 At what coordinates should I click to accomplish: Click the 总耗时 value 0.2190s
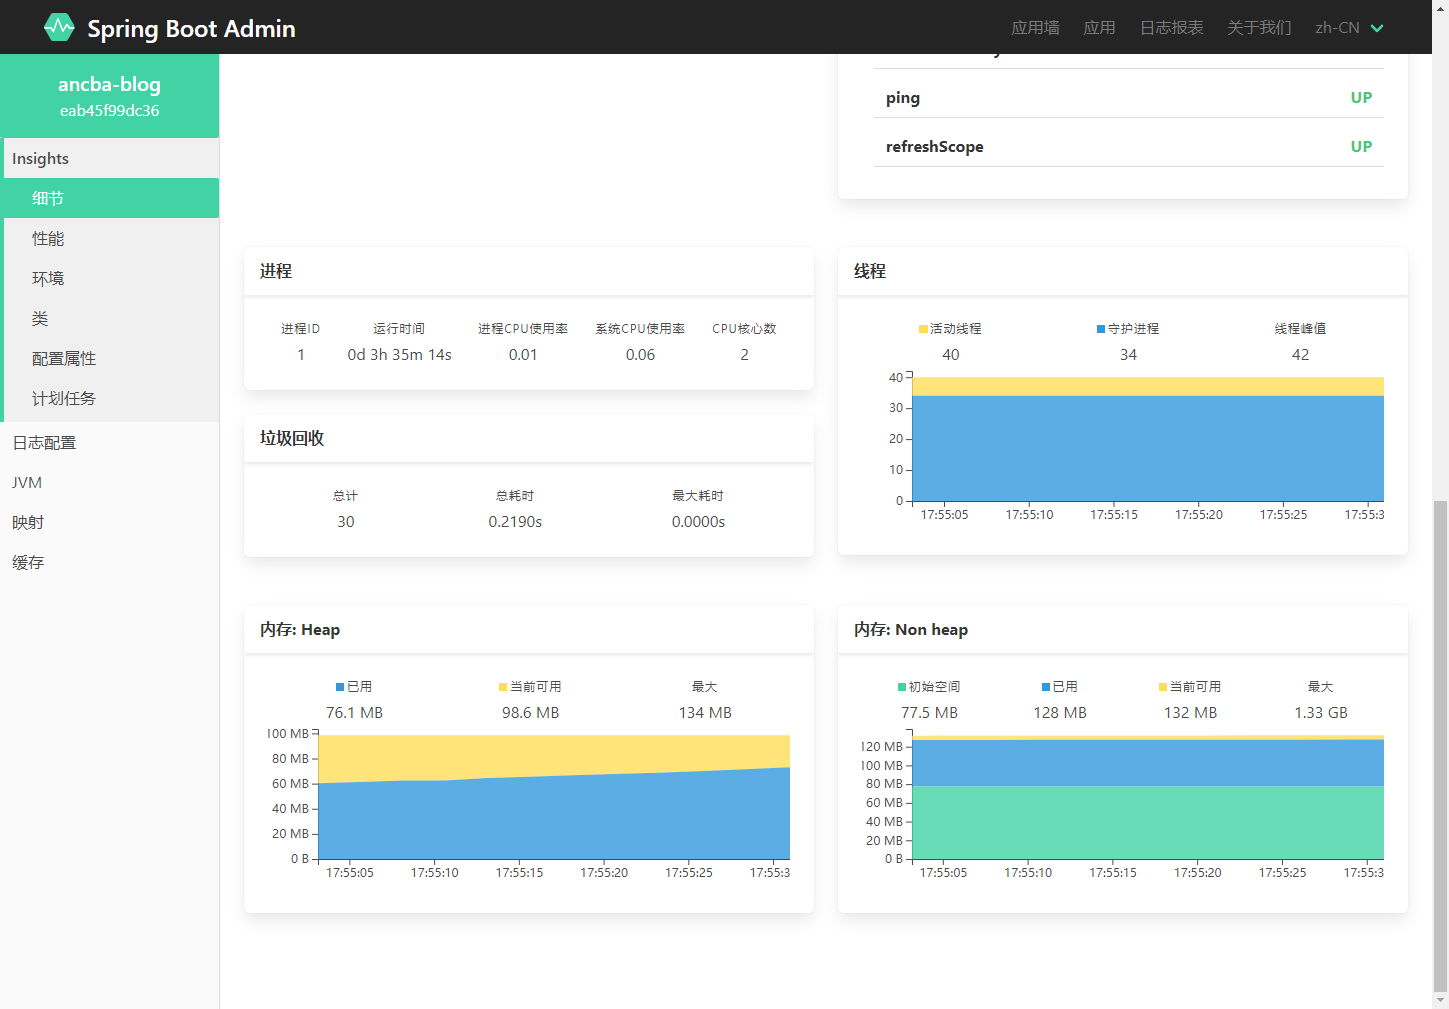coord(515,522)
